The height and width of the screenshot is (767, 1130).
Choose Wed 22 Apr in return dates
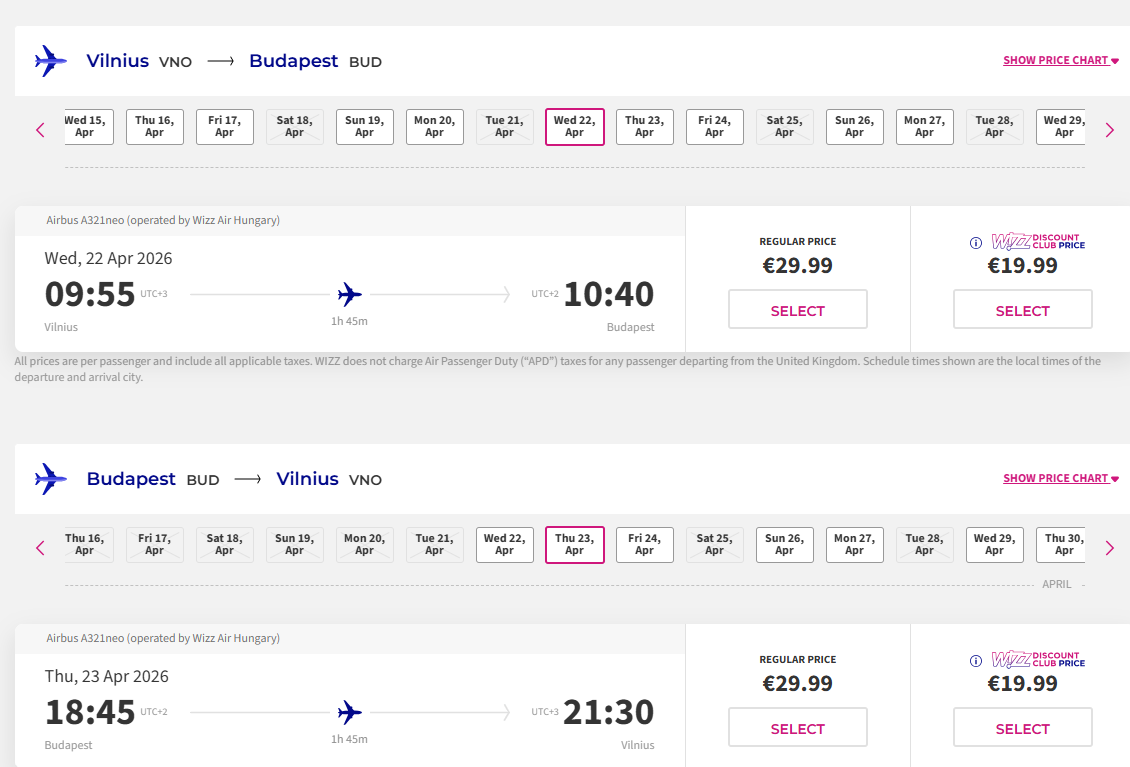click(504, 545)
